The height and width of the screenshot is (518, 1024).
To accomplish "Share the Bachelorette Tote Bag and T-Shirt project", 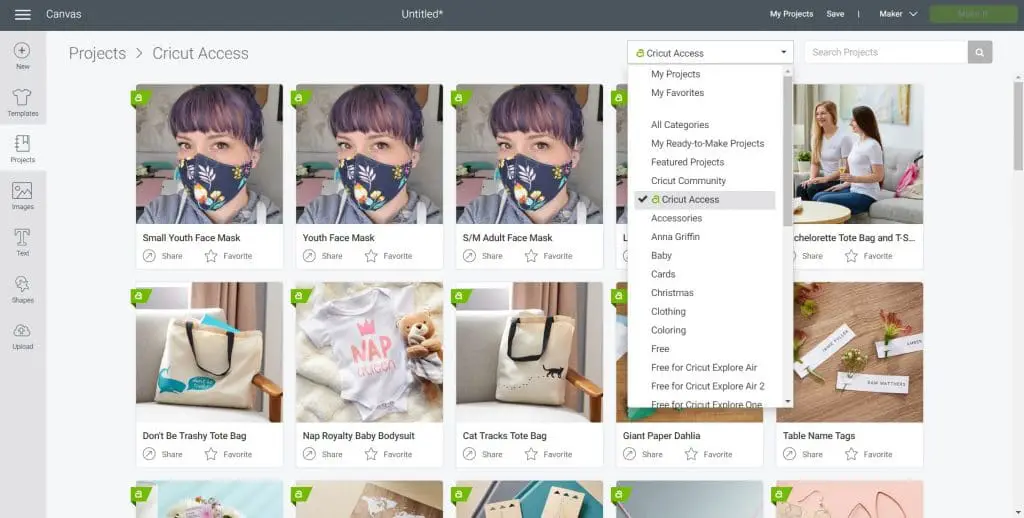I will coord(808,256).
